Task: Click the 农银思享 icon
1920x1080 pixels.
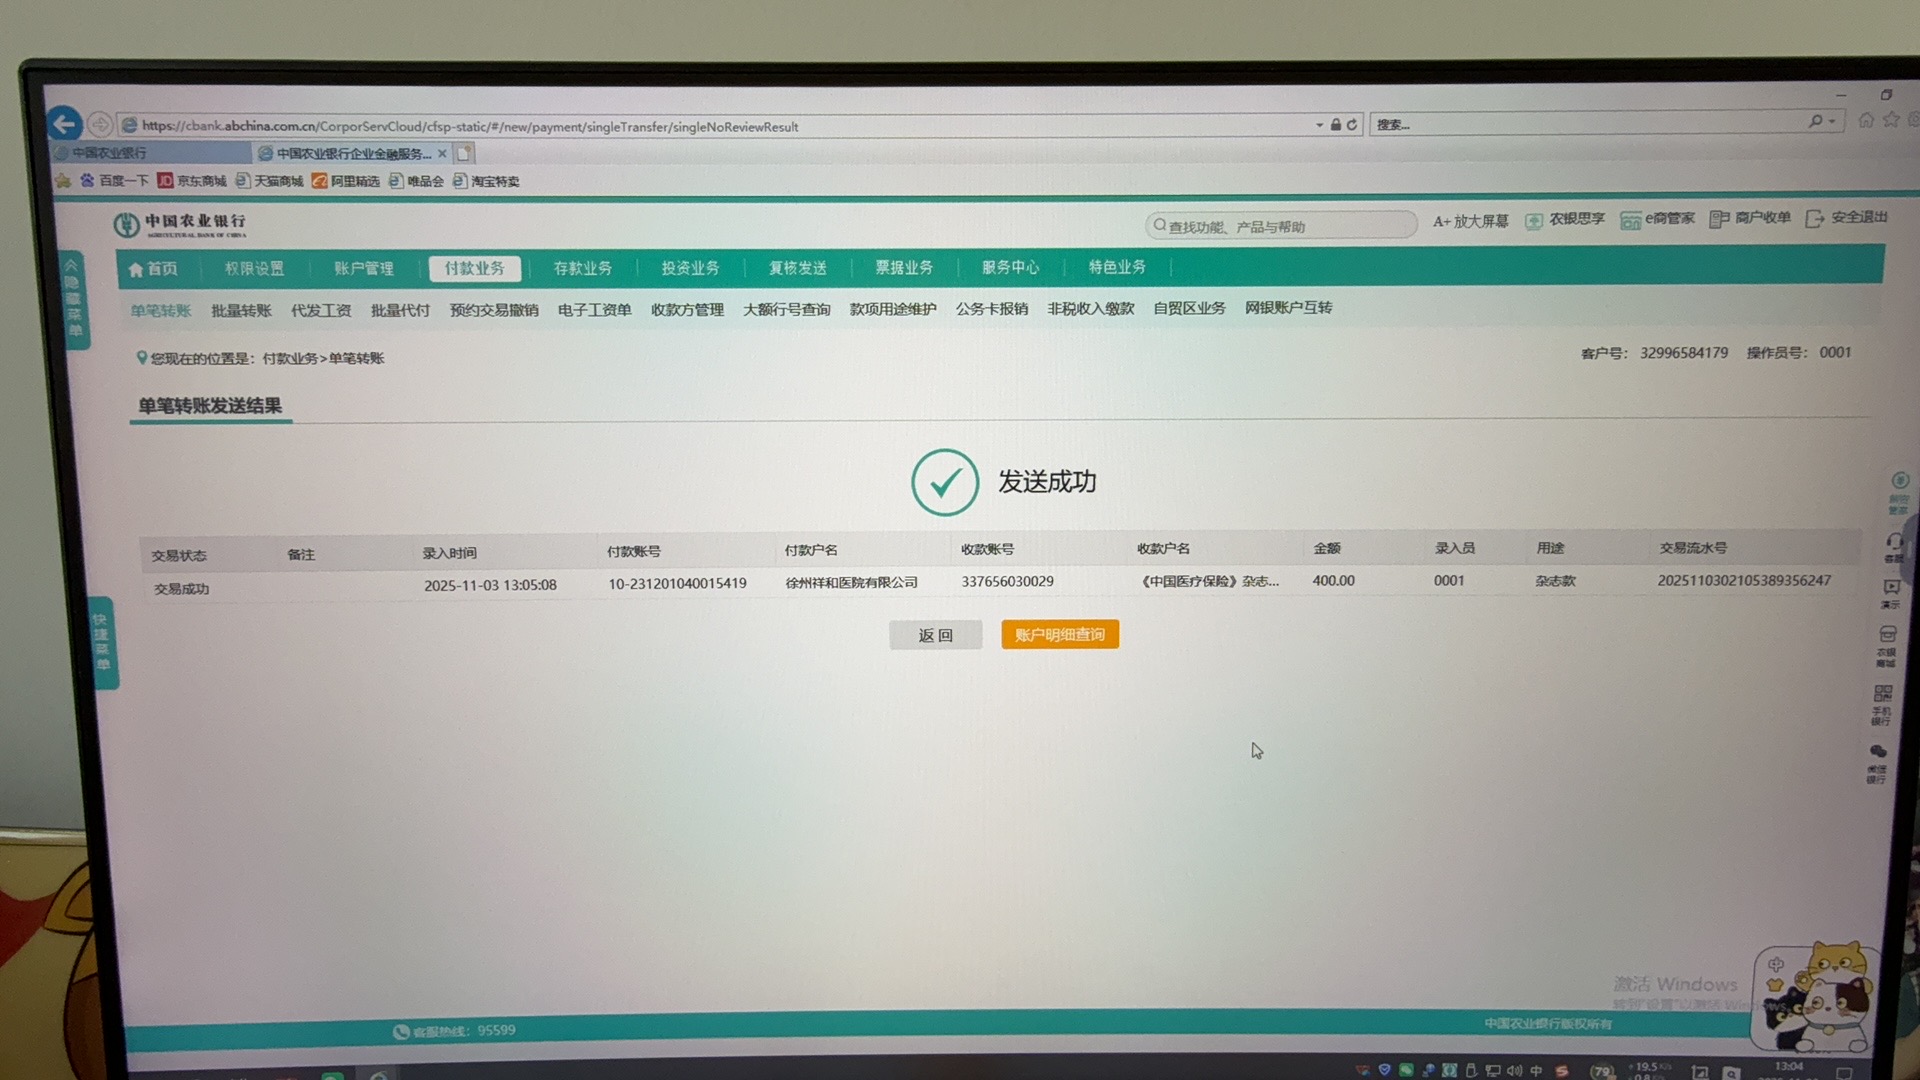Action: point(1534,221)
